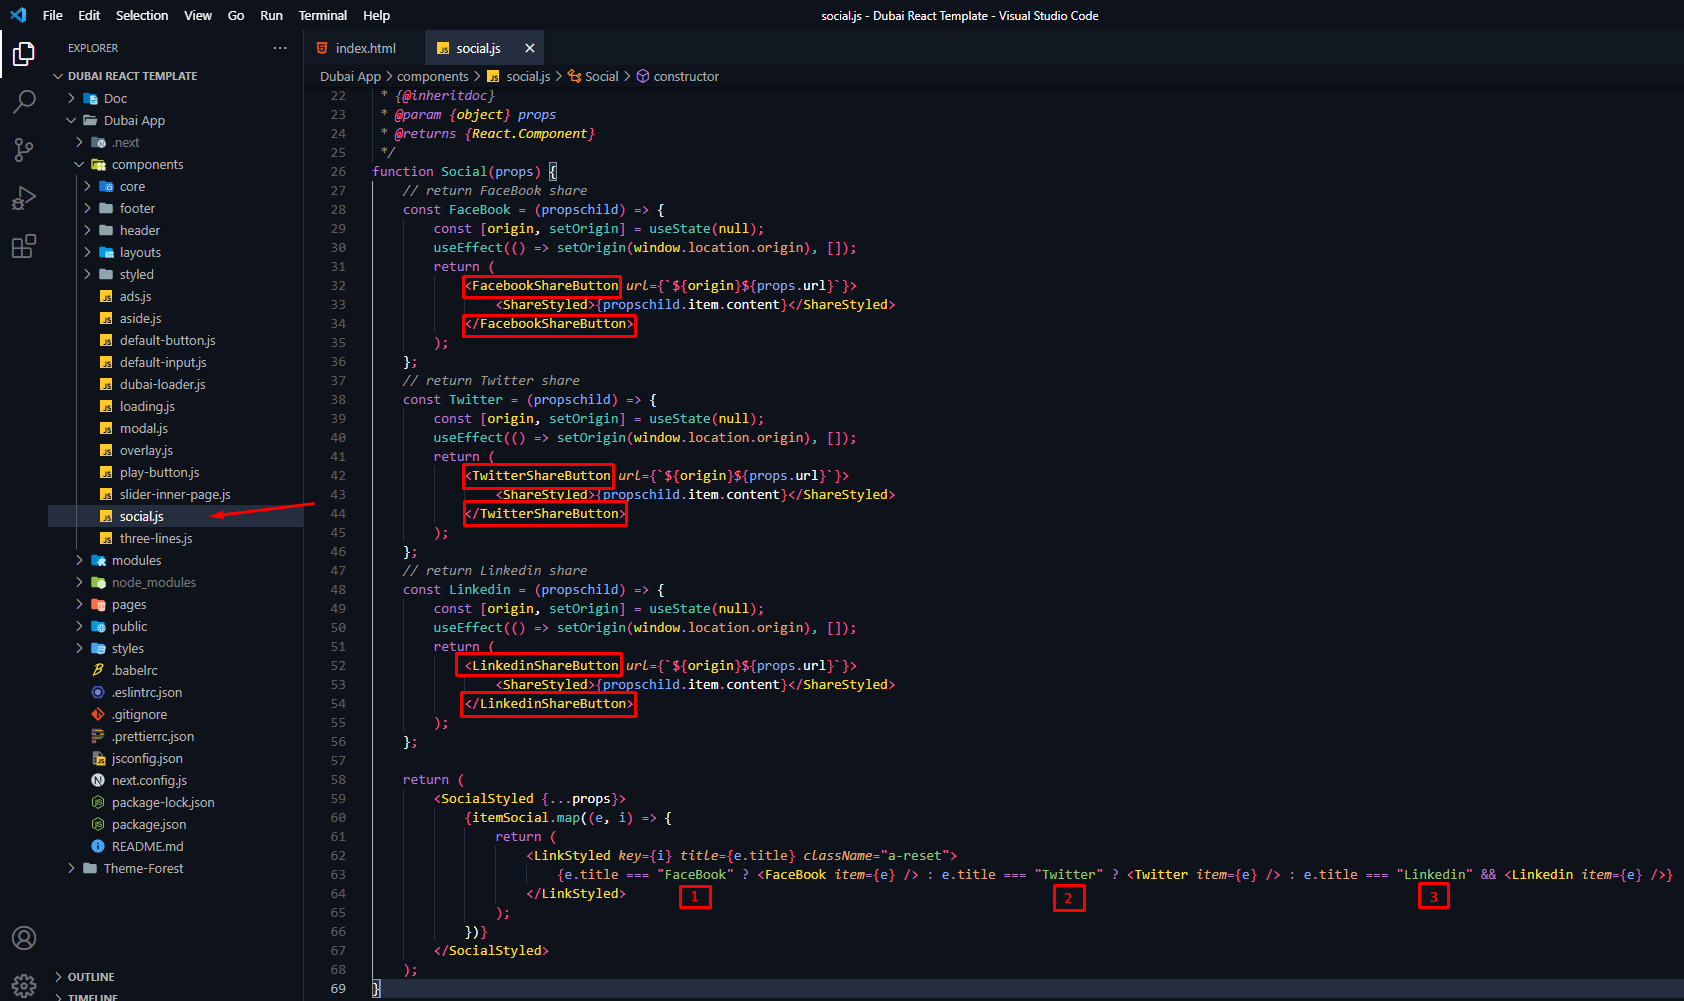The image size is (1684, 1001).
Task: Open slider-inner-page.js file
Action: 176,495
